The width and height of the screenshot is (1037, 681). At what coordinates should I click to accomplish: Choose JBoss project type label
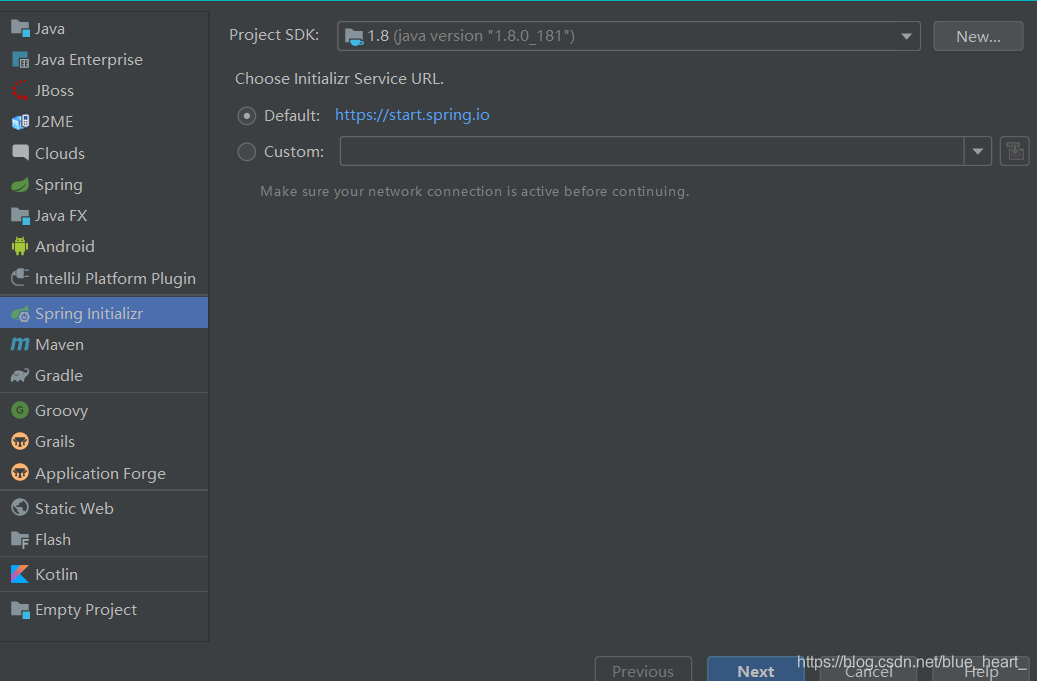tap(54, 91)
